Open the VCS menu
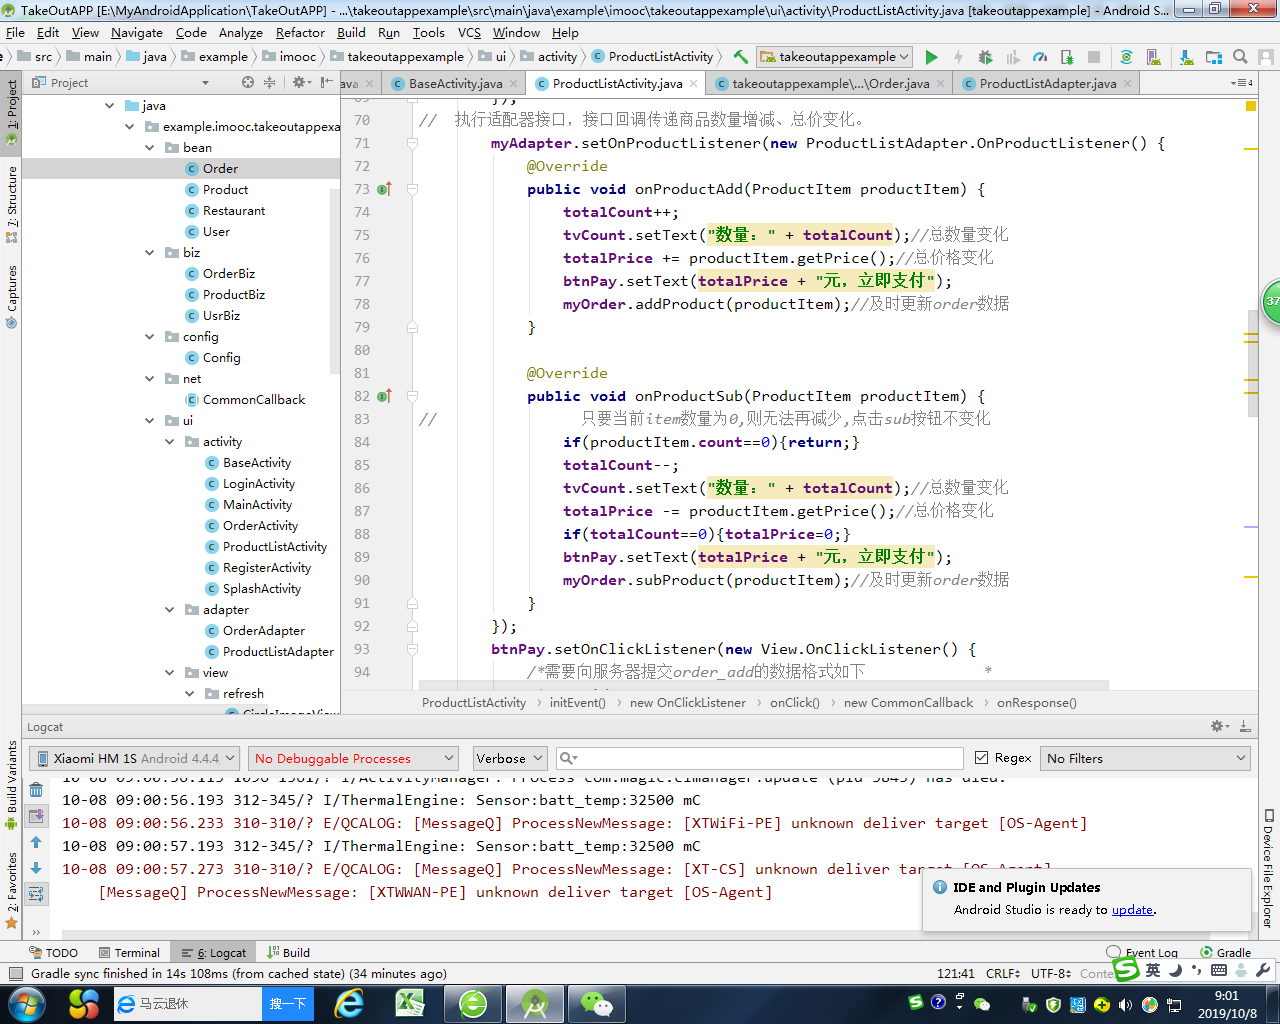The height and width of the screenshot is (1024, 1280). (469, 33)
